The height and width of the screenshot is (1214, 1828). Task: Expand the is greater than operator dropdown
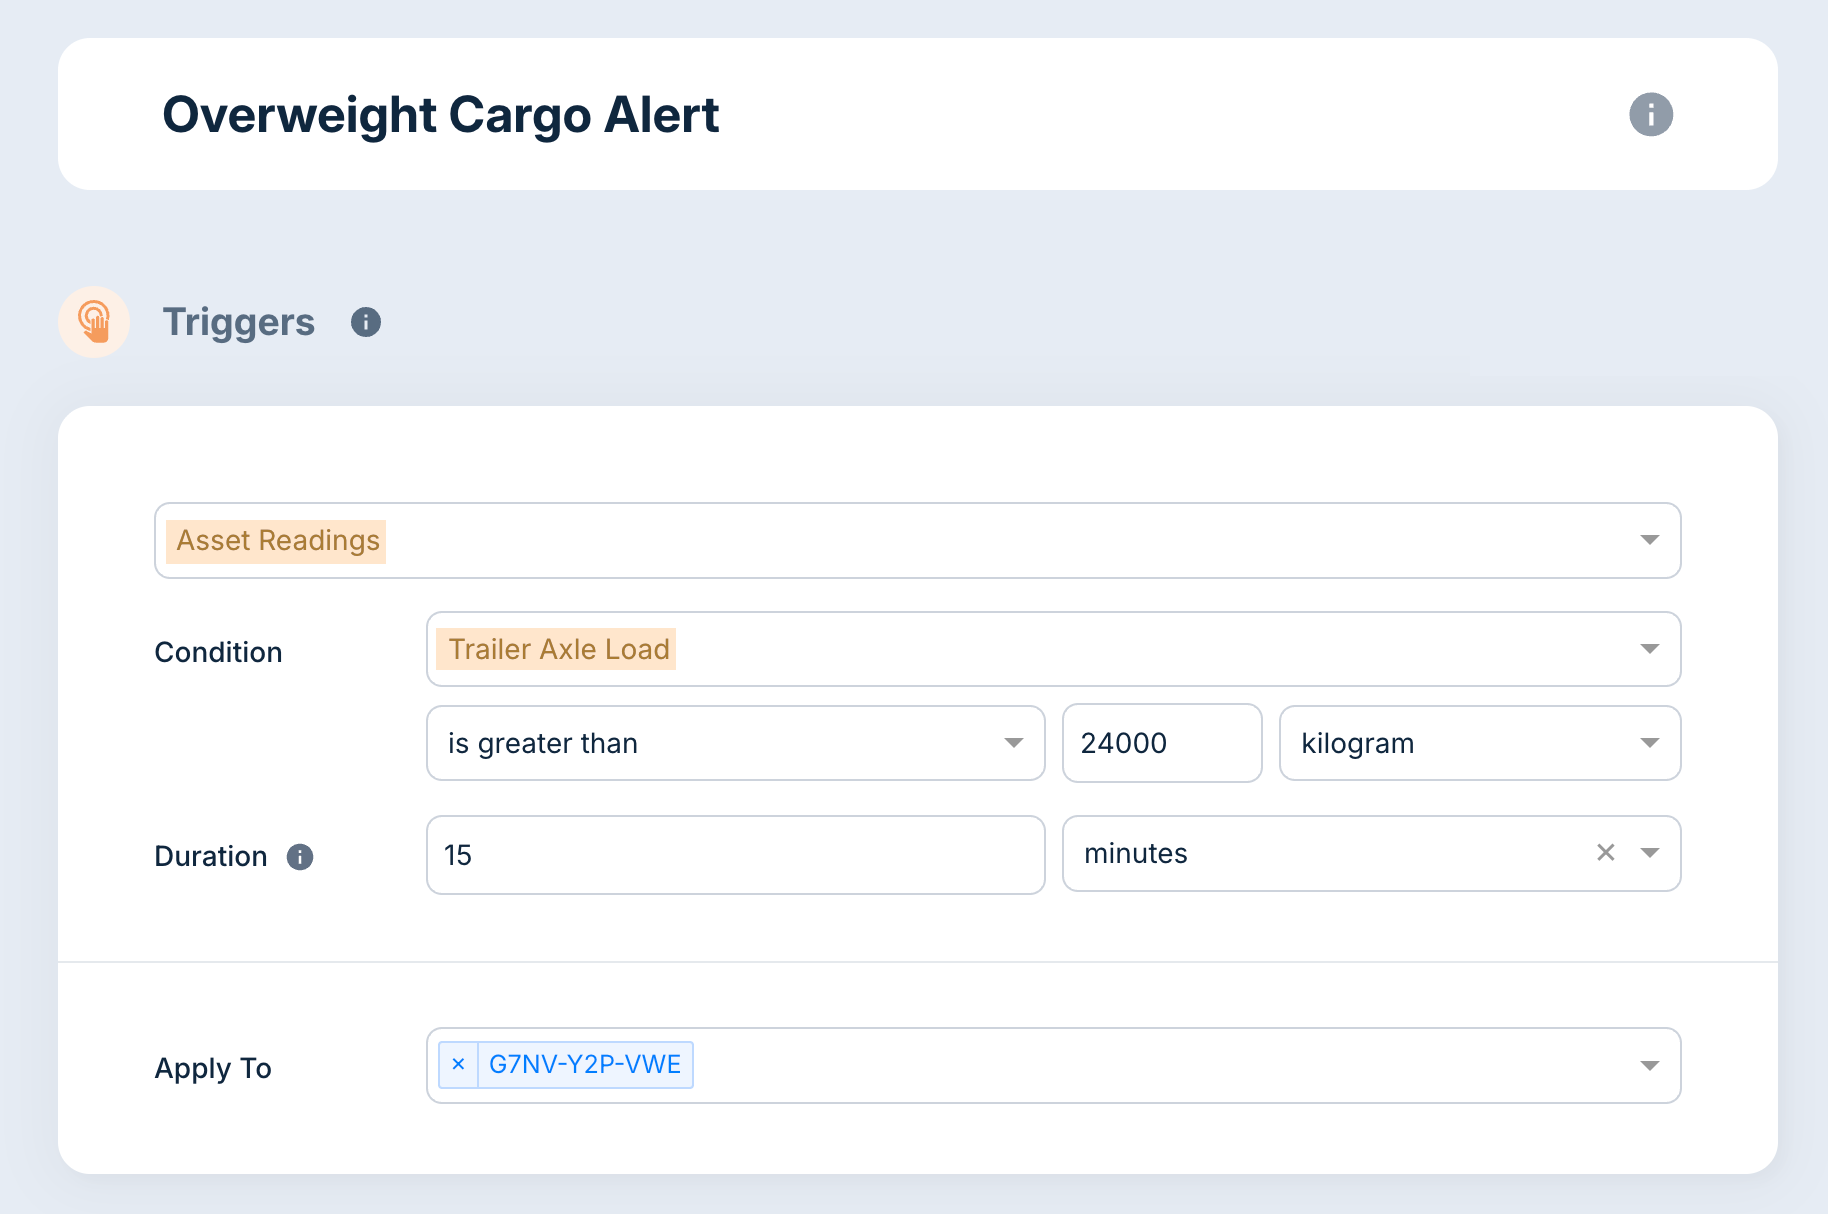coord(1014,743)
